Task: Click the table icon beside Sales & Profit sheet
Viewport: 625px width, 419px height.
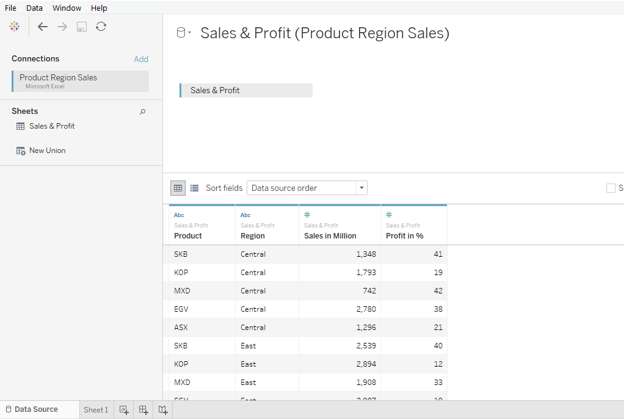Action: (20, 126)
